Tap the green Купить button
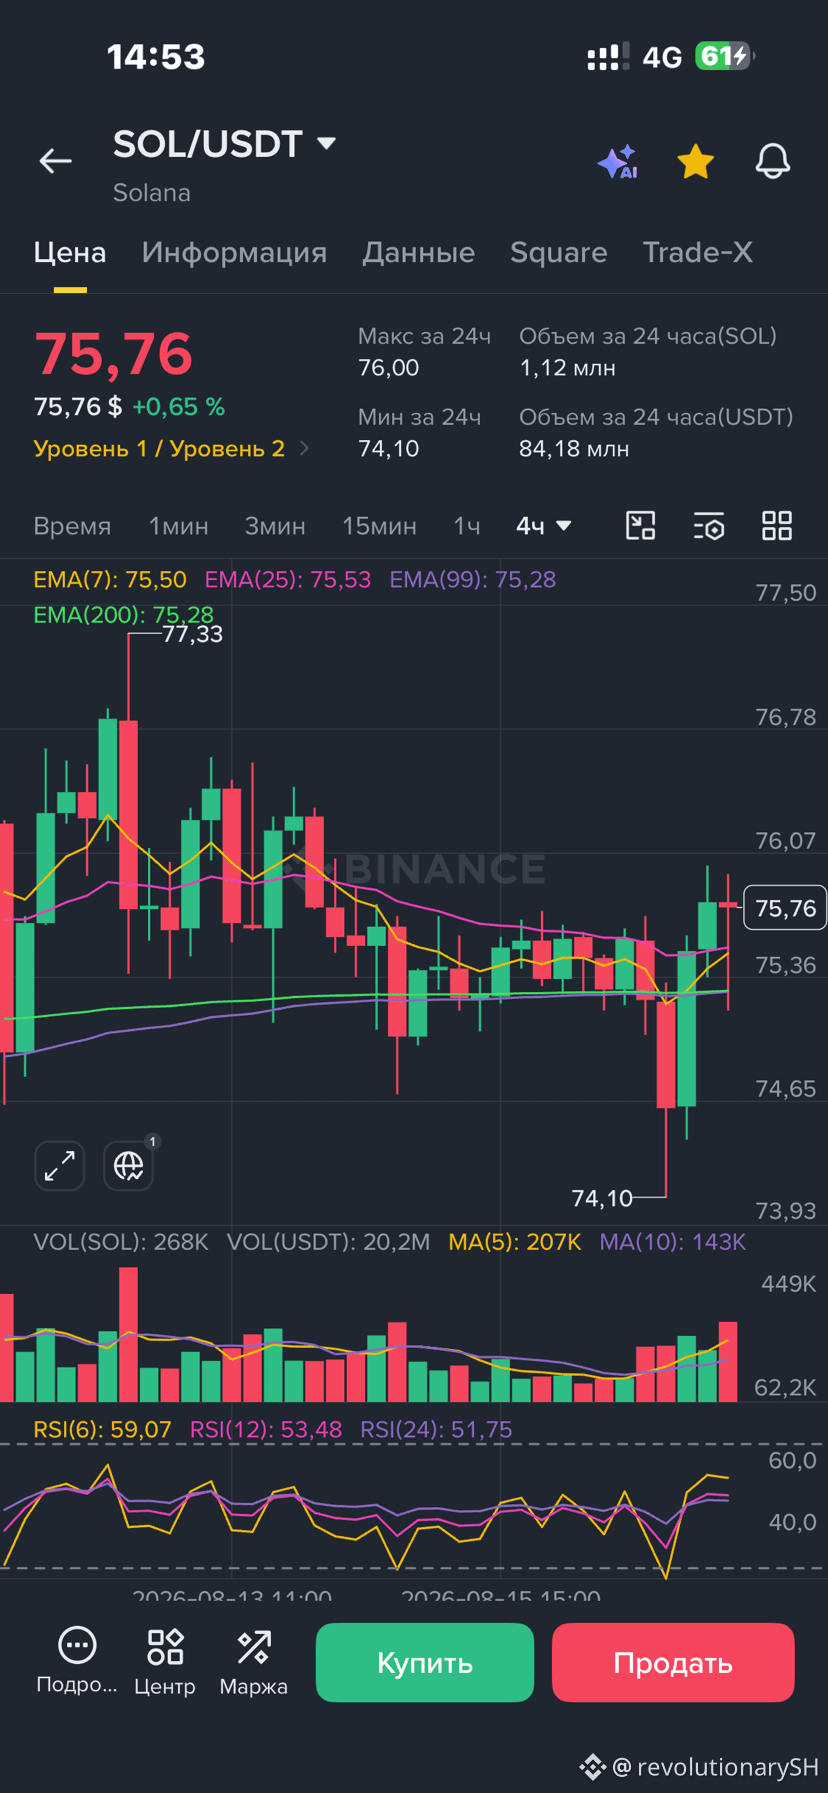 click(x=425, y=1663)
